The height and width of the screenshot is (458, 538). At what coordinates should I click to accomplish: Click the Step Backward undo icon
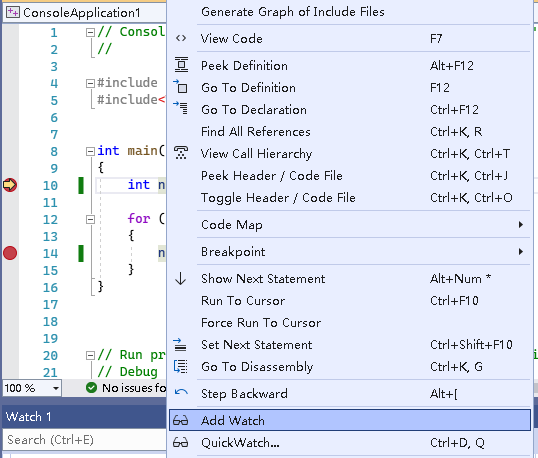point(181,392)
